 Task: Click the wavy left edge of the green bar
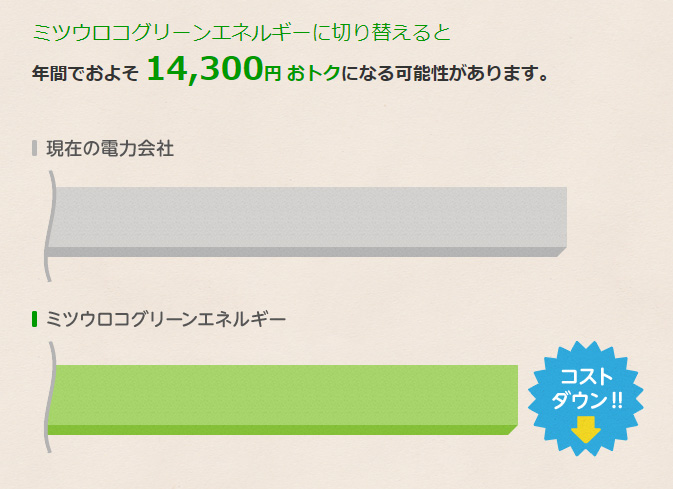(48, 397)
